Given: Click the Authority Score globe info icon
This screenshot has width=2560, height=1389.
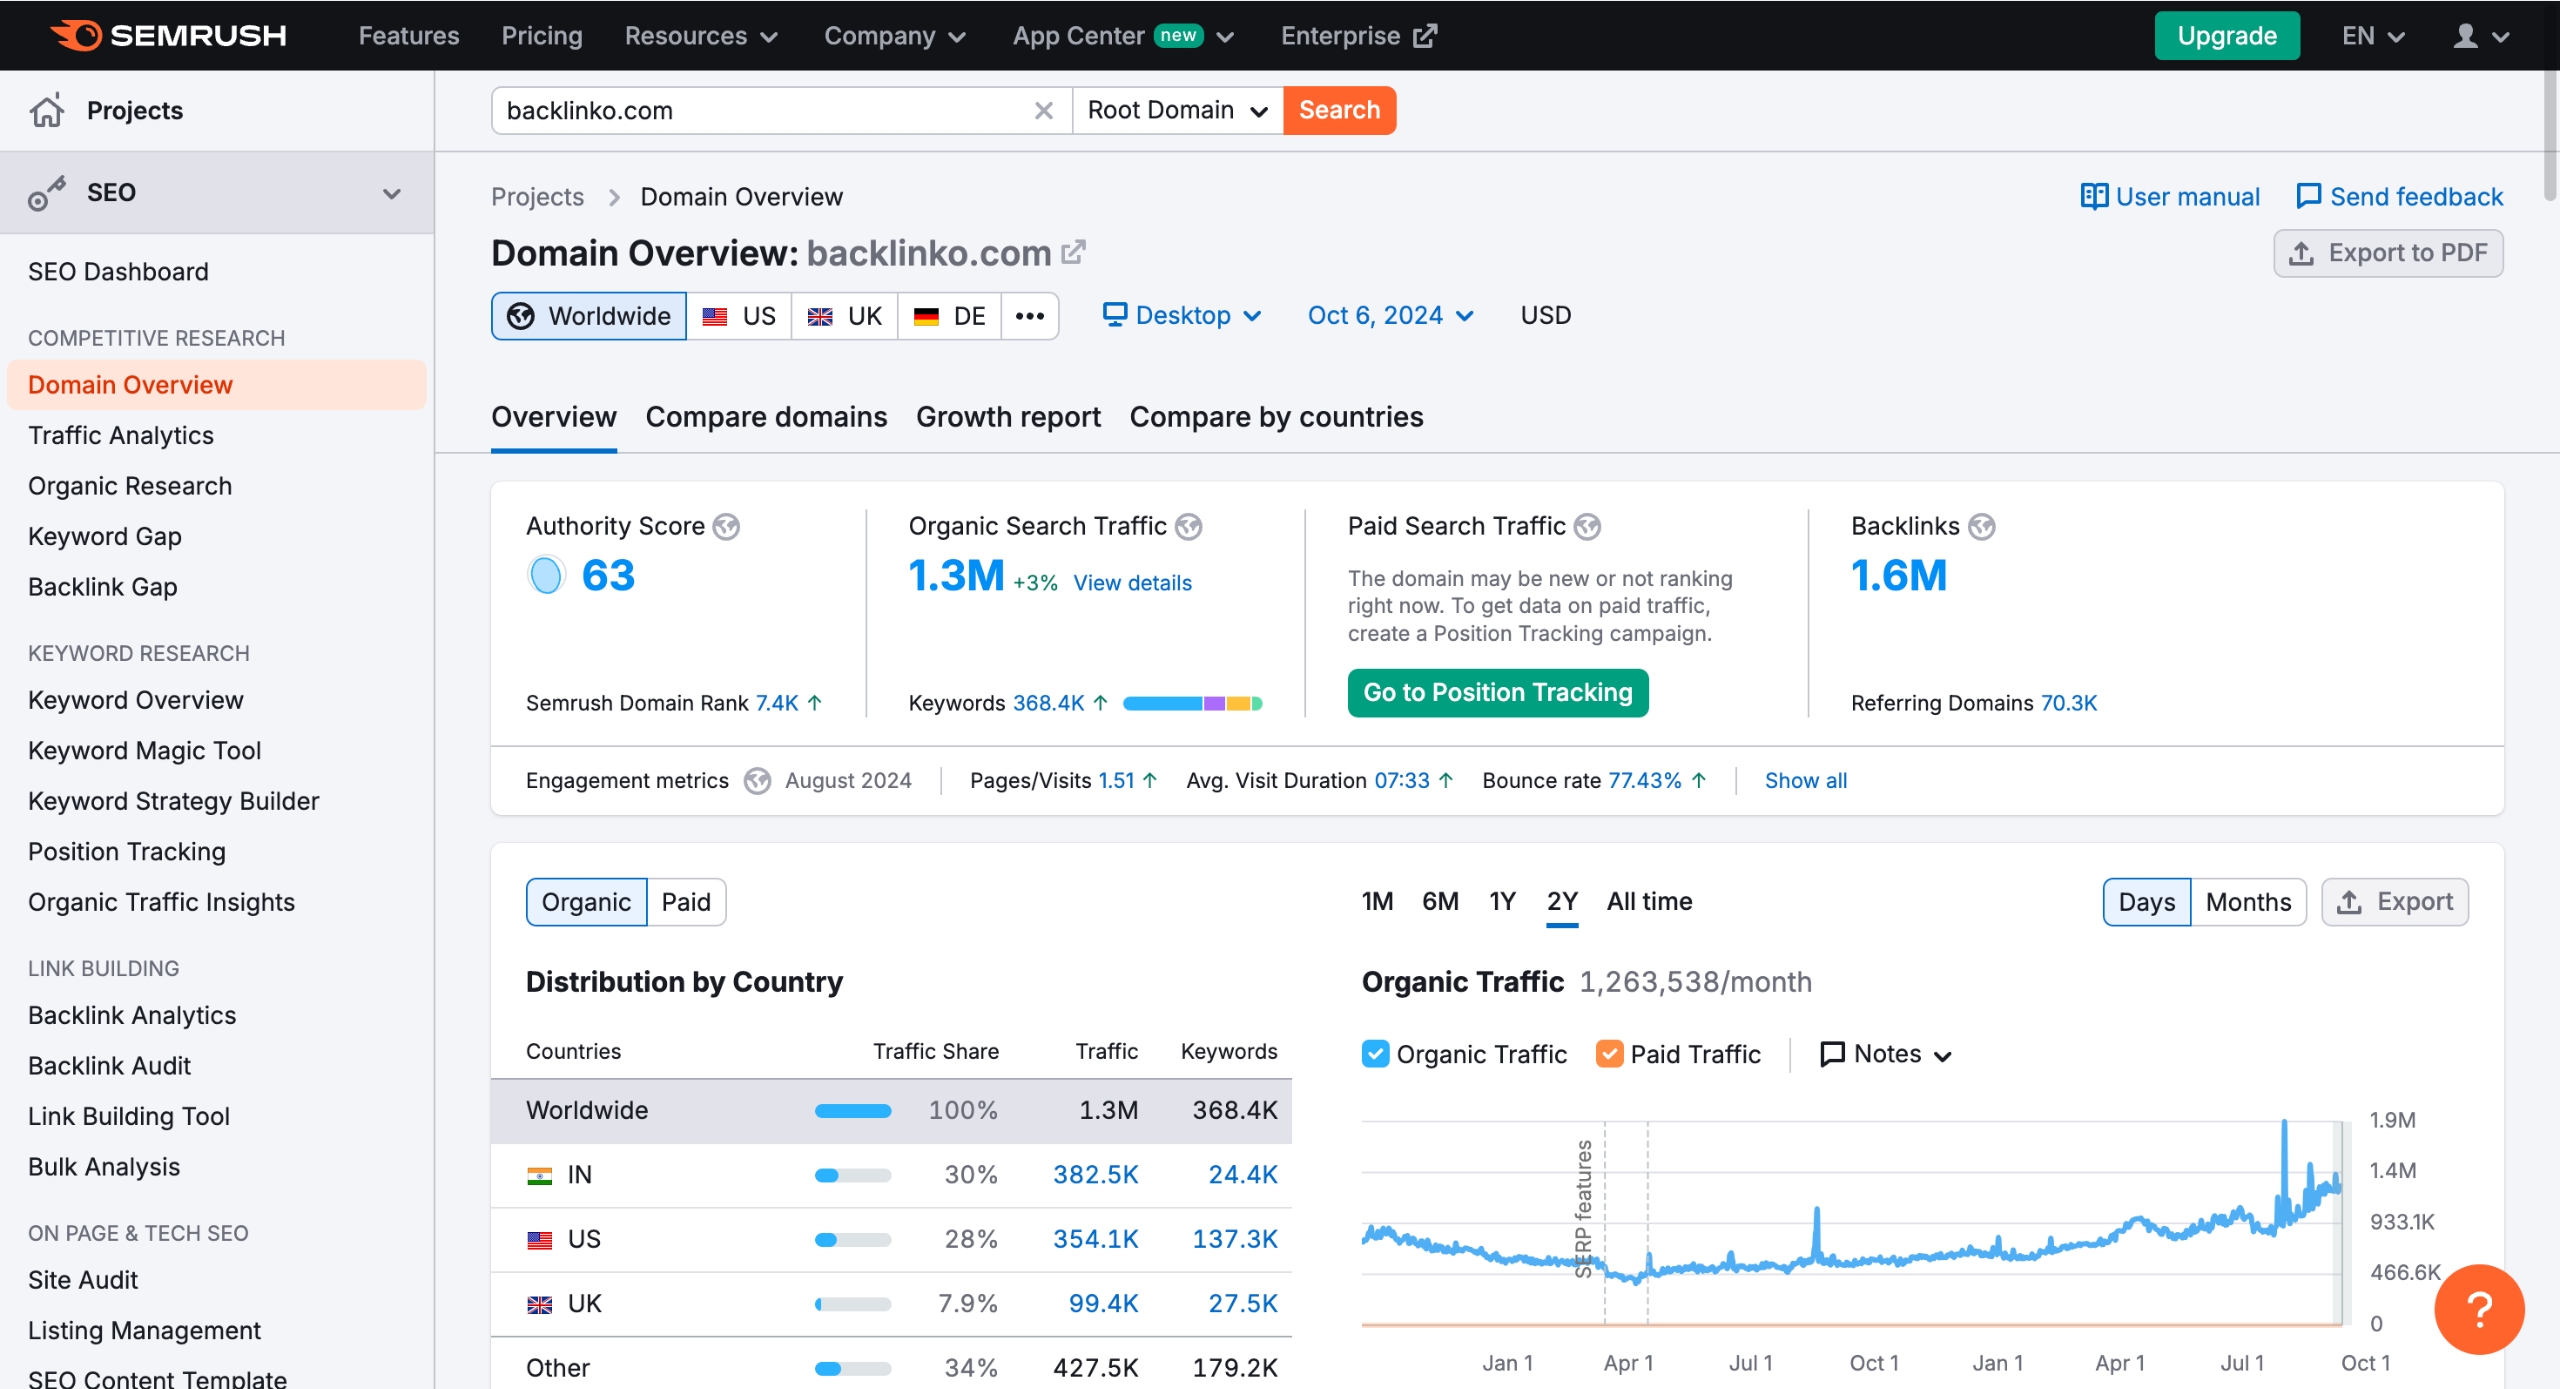Looking at the screenshot, I should click(x=726, y=526).
